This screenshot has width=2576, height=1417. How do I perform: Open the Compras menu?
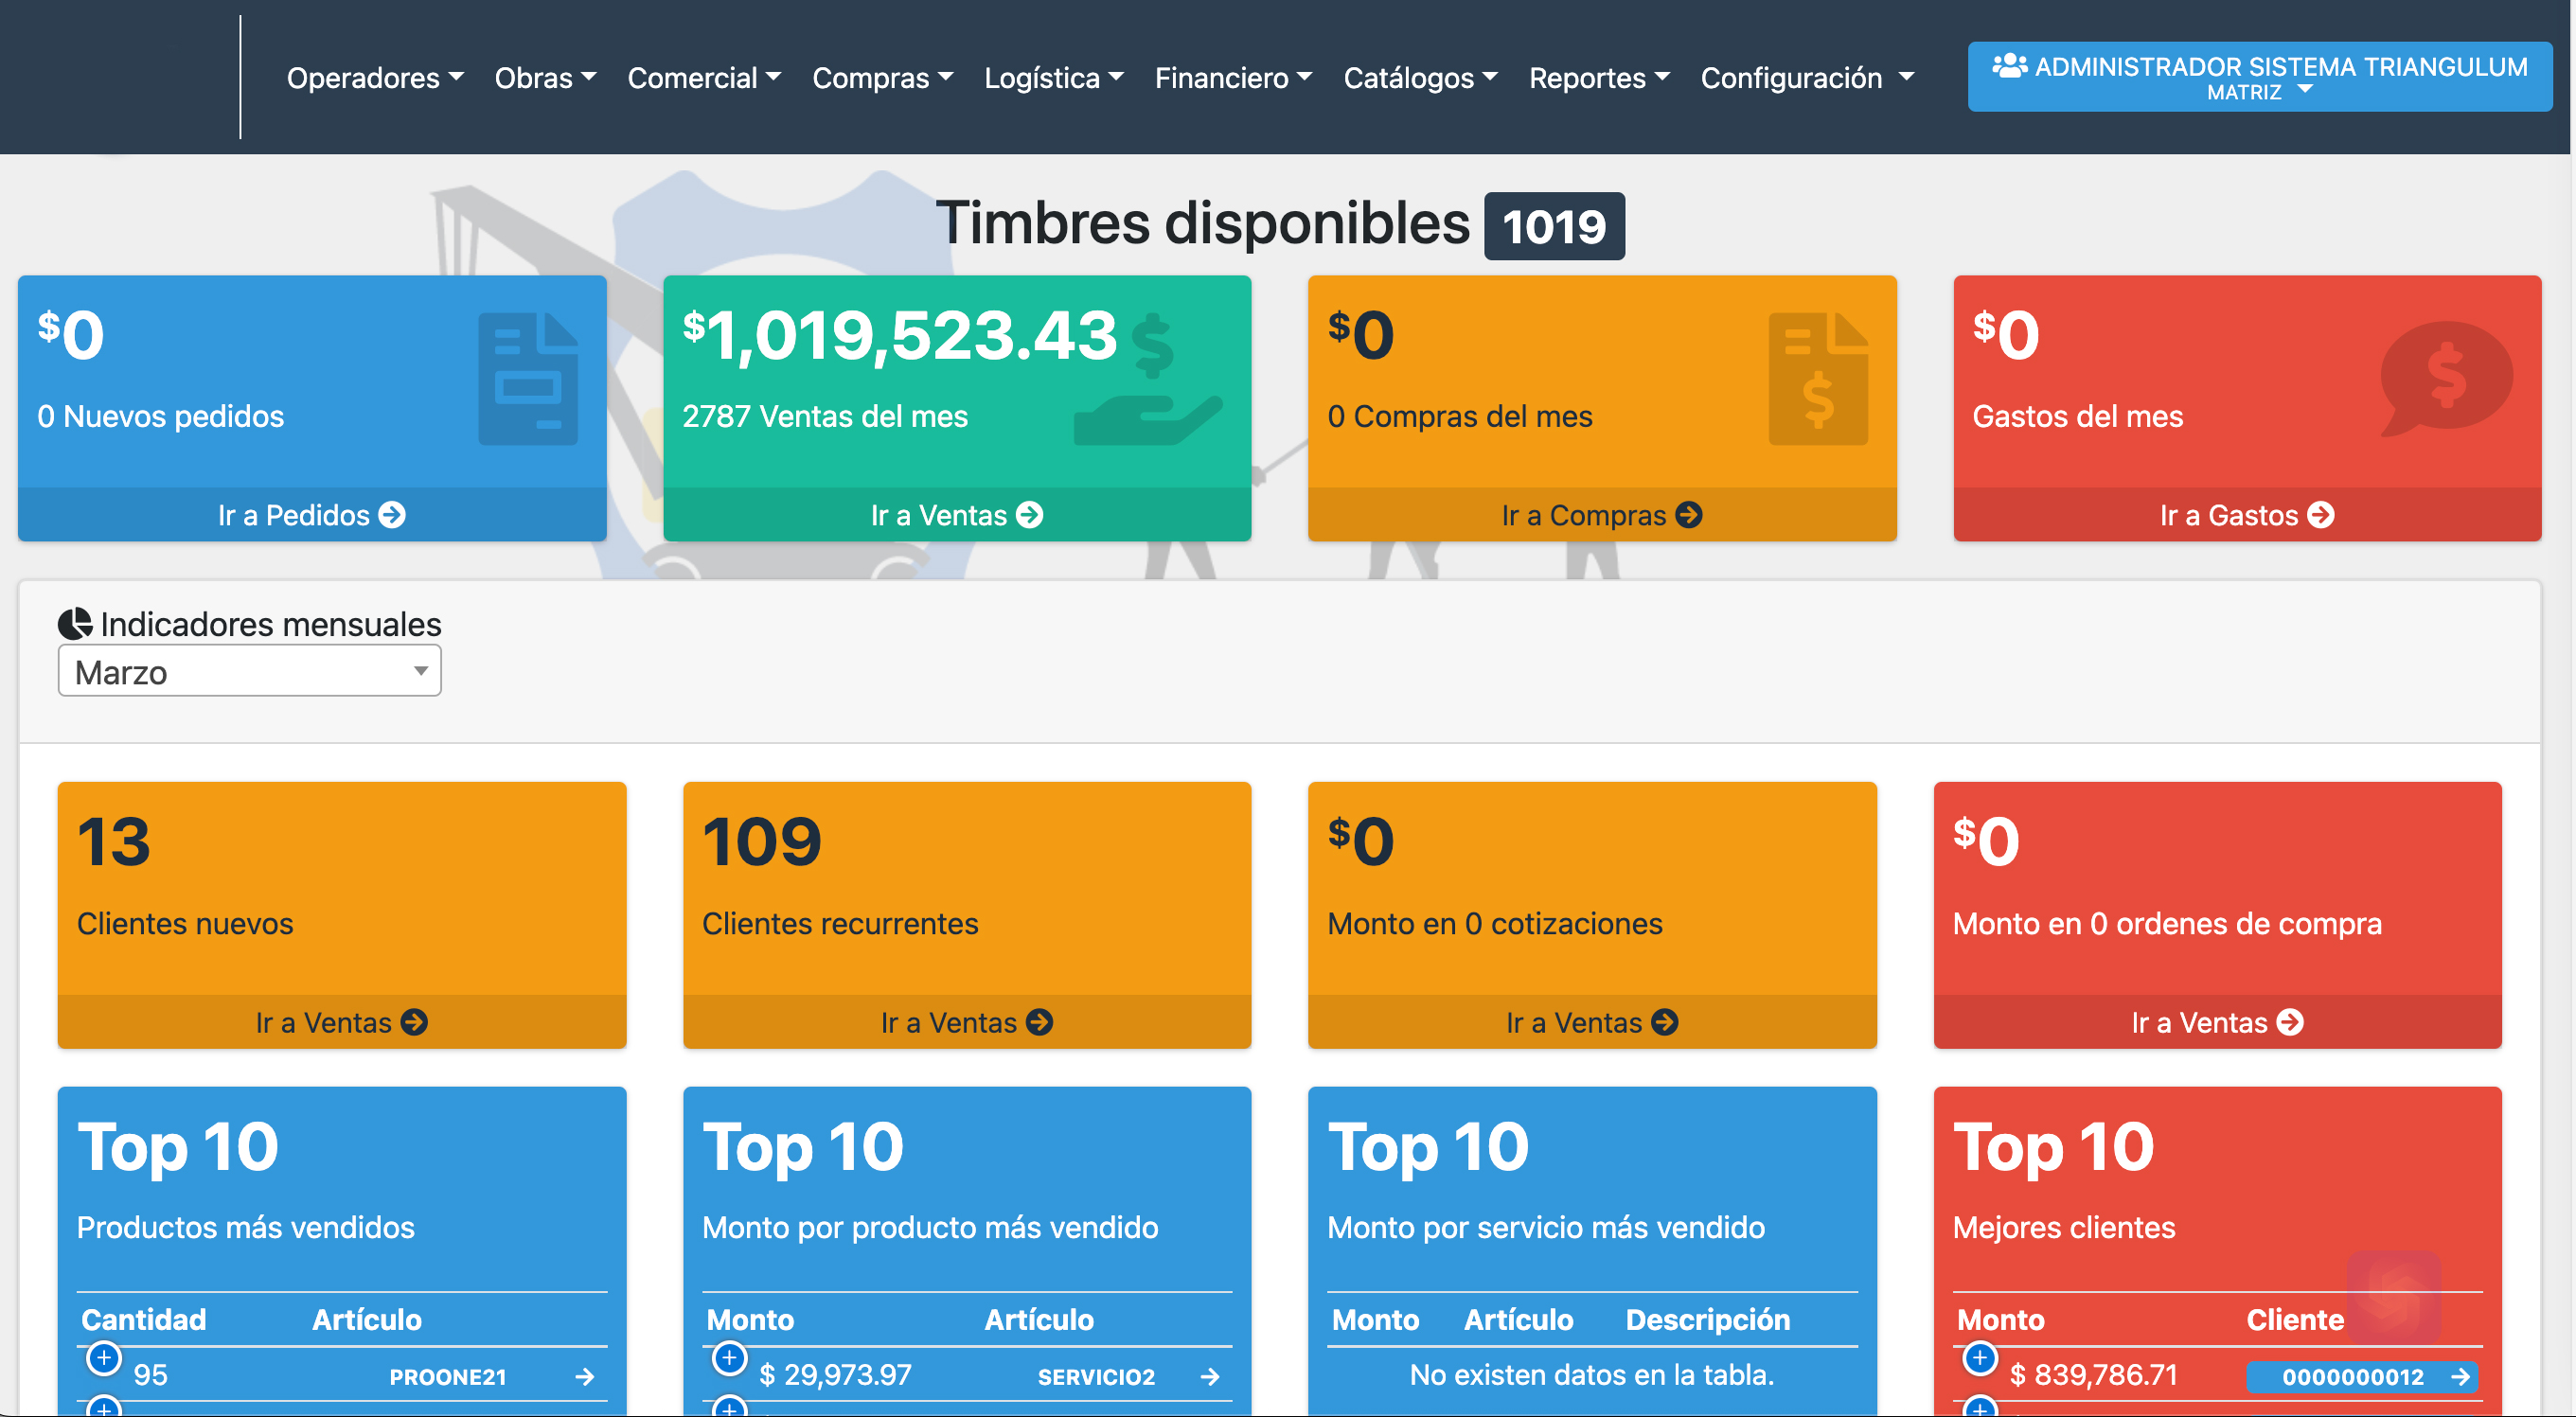click(x=882, y=78)
